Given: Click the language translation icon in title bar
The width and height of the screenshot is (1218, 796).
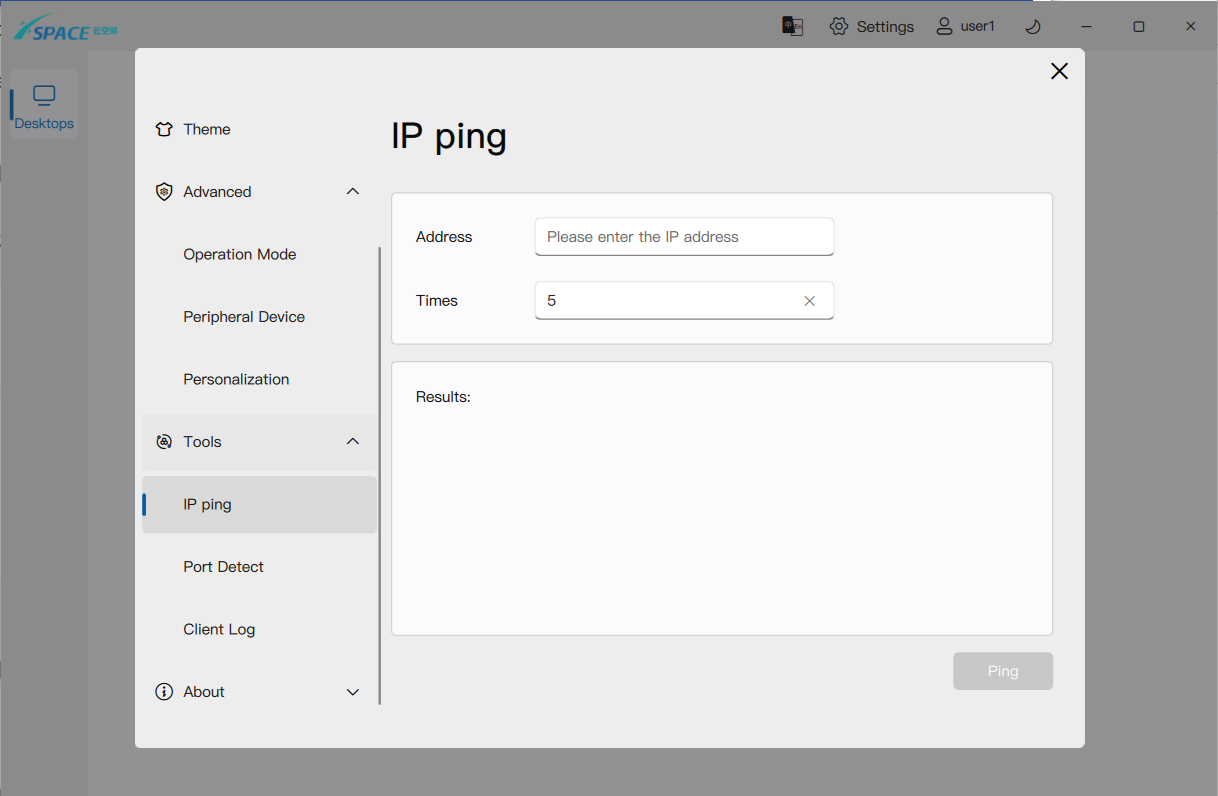Looking at the screenshot, I should click(x=792, y=26).
